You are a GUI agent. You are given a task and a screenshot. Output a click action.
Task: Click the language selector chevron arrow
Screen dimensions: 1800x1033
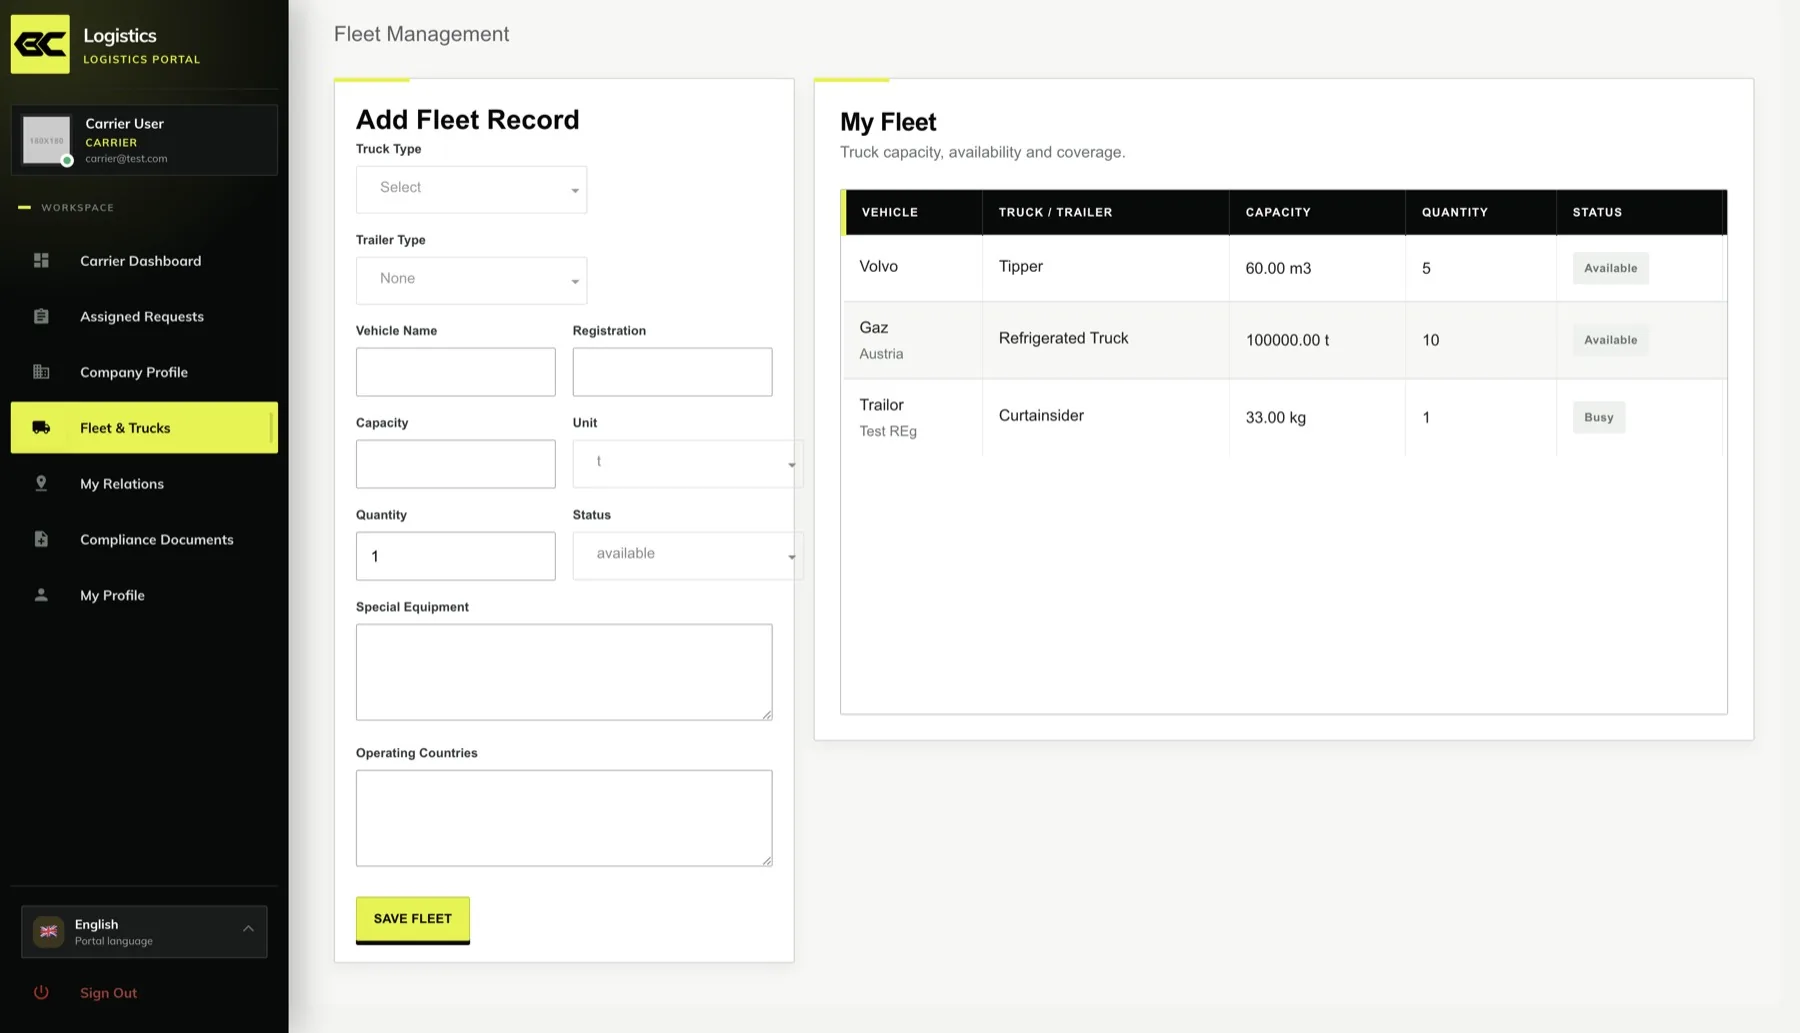(x=248, y=929)
